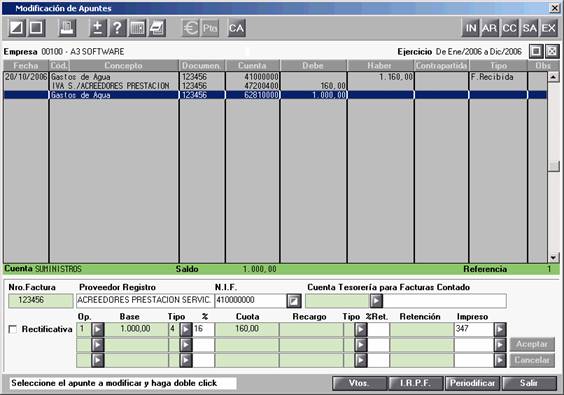Viewport: 564px width, 395px height.
Task: Click the Haber amount 1.160,00
Action: click(x=381, y=77)
